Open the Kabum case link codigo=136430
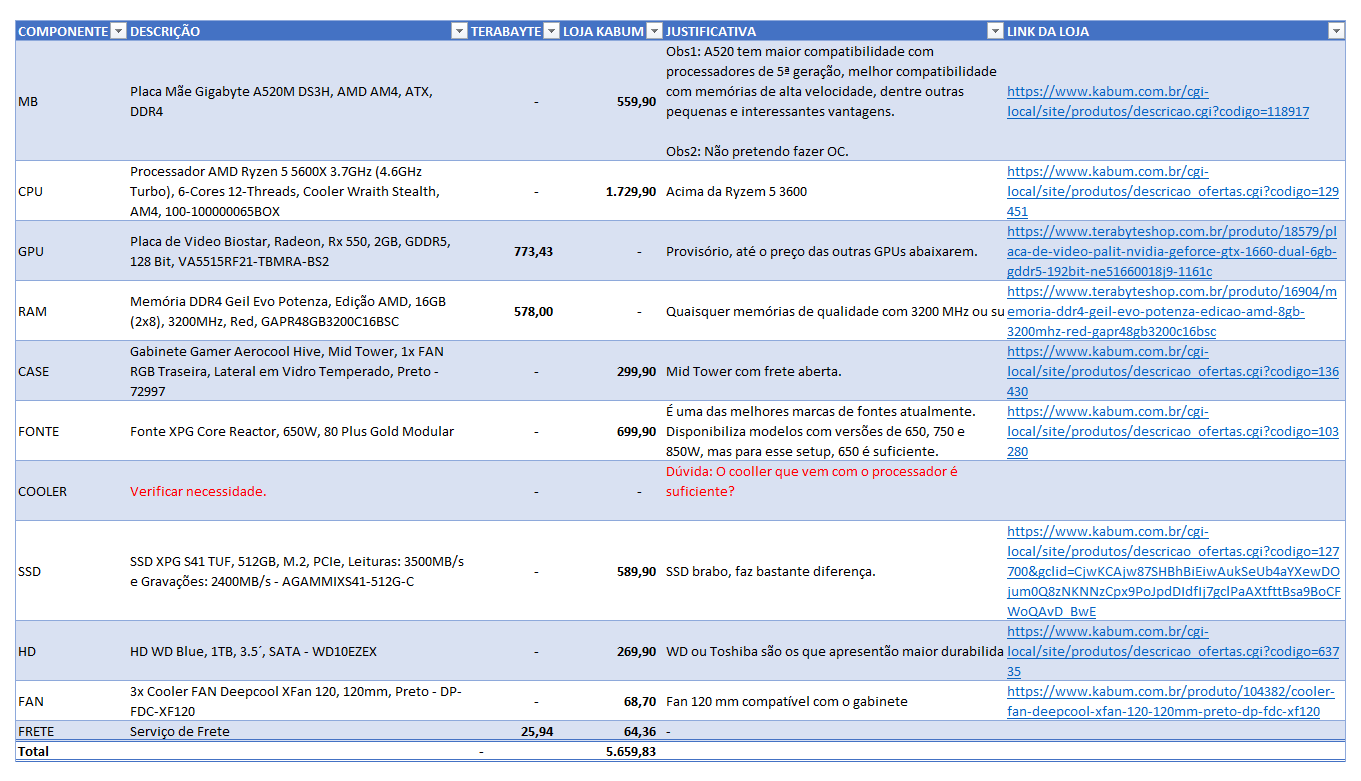Screen dimensions: 1361x781 (x=1173, y=371)
